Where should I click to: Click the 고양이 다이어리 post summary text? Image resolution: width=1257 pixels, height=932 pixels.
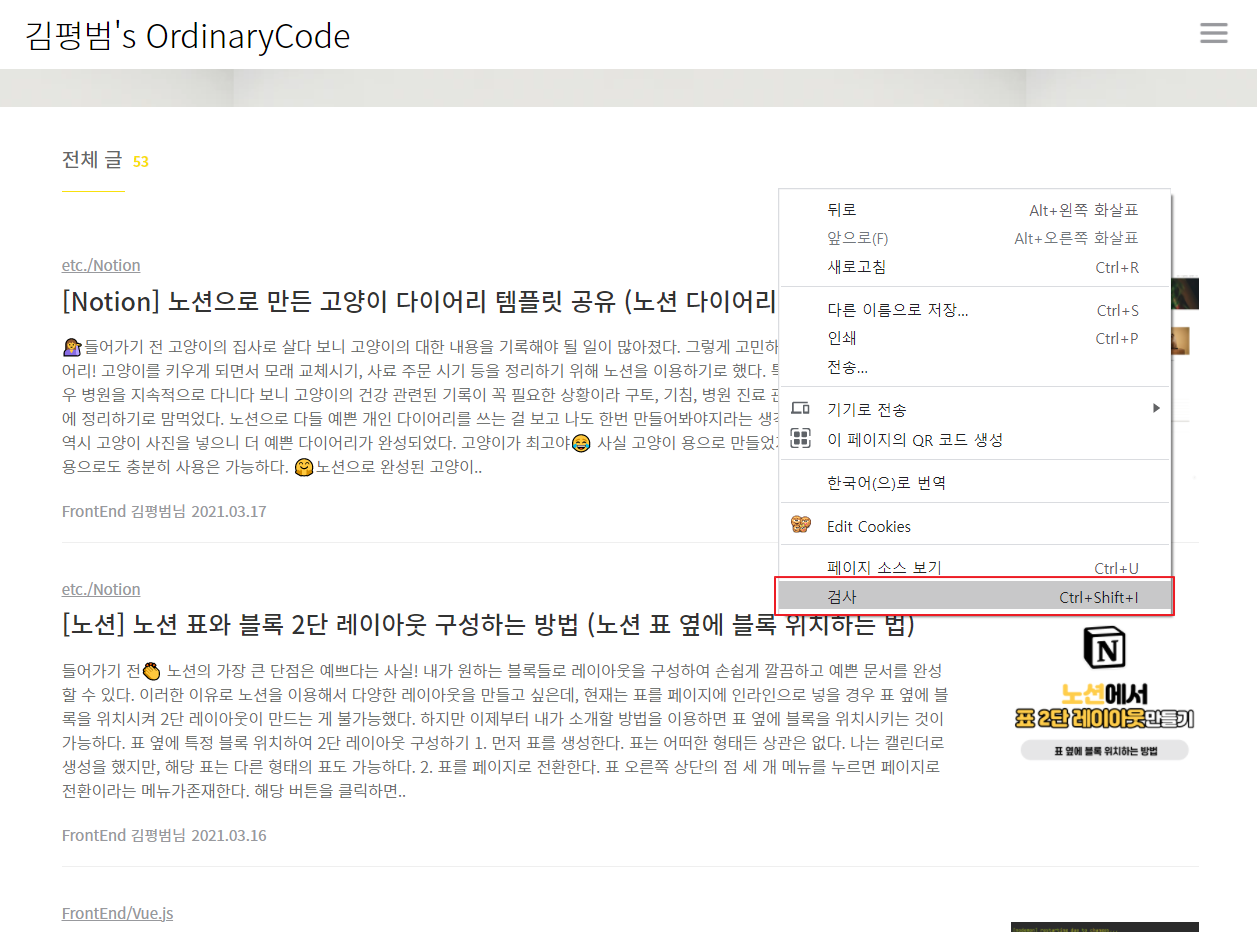click(420, 407)
